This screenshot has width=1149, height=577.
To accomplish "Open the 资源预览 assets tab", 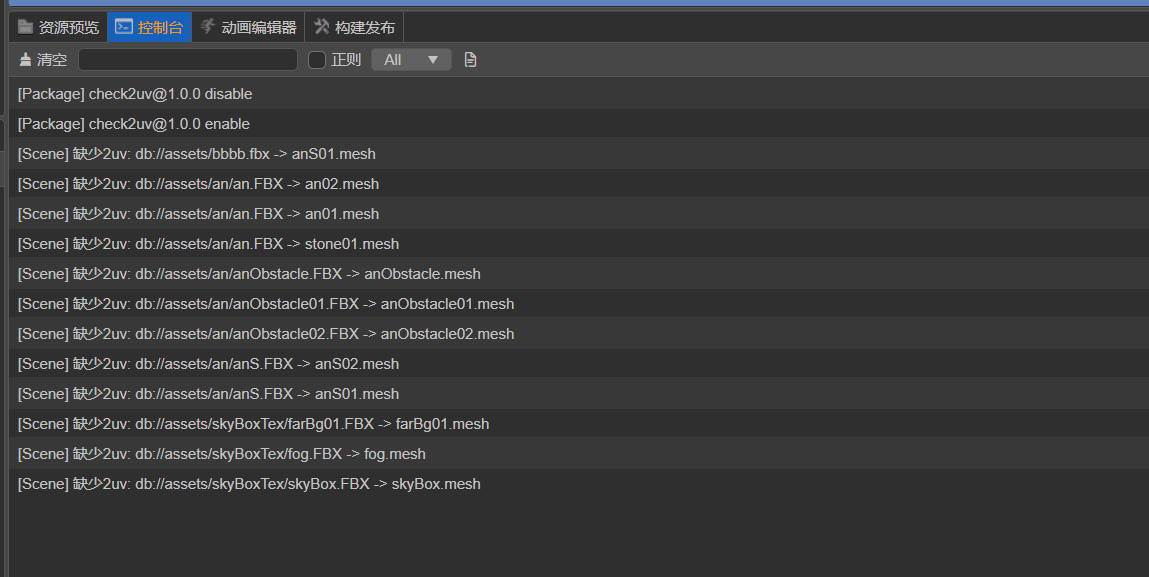I will point(58,27).
